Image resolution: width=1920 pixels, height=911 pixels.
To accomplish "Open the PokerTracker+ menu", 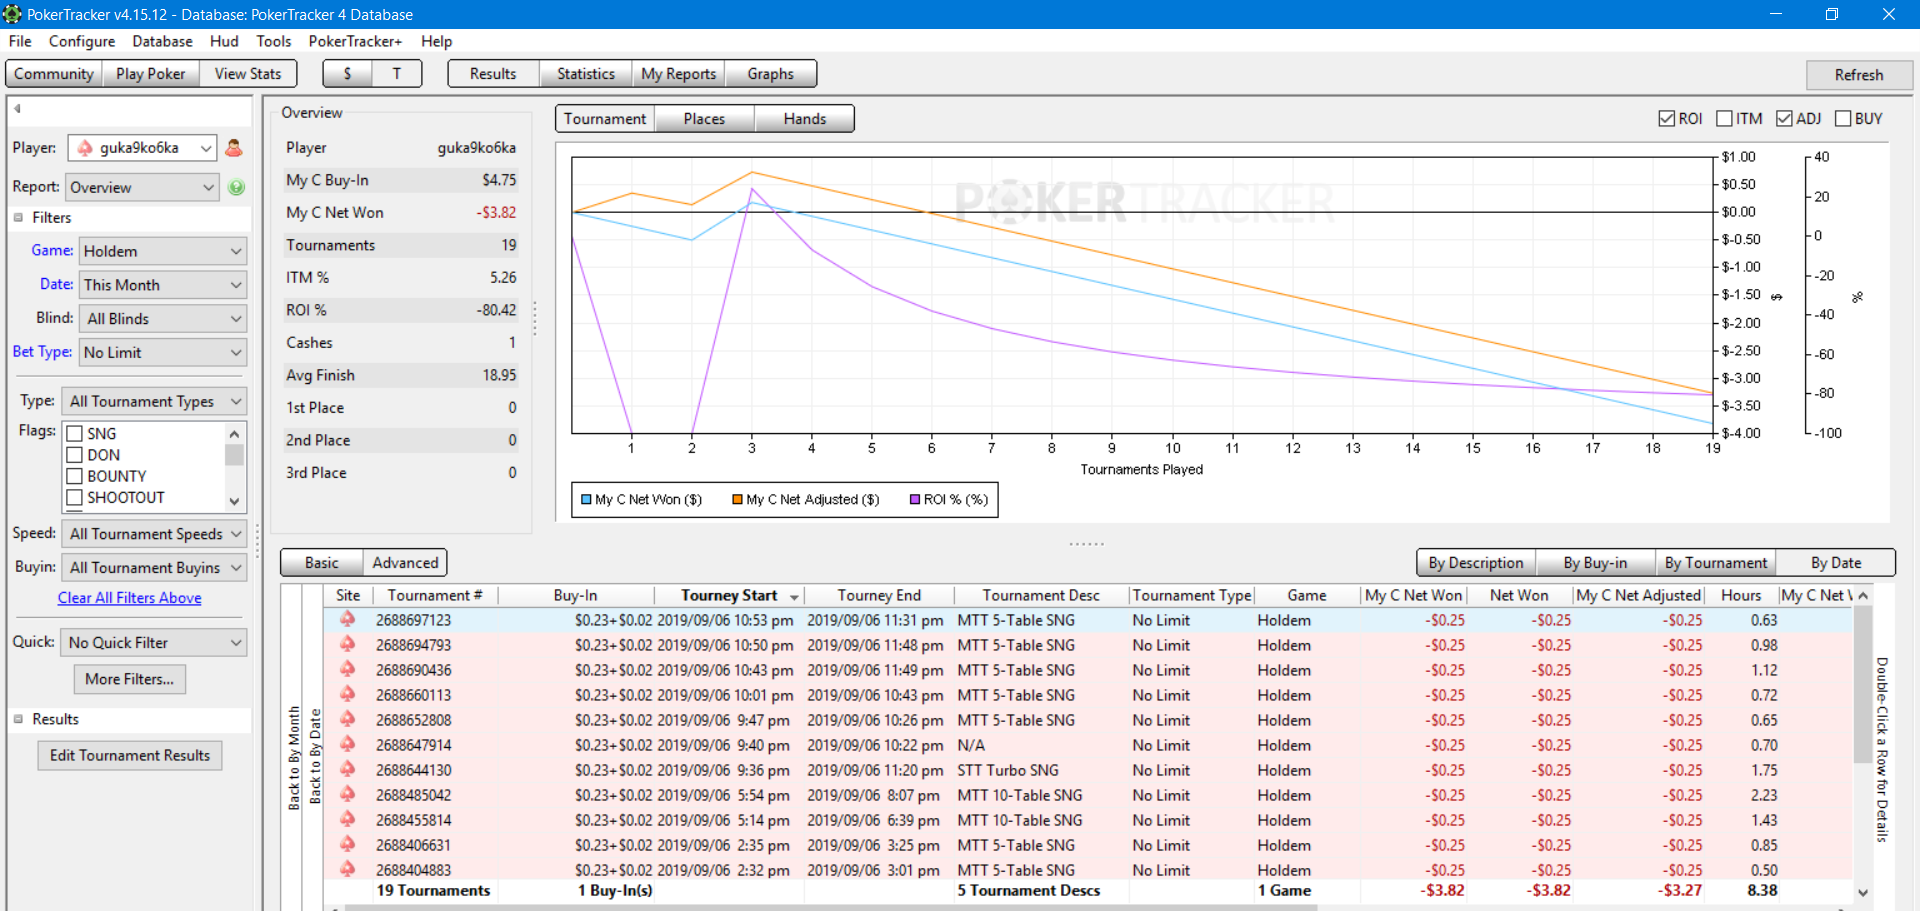I will [355, 41].
